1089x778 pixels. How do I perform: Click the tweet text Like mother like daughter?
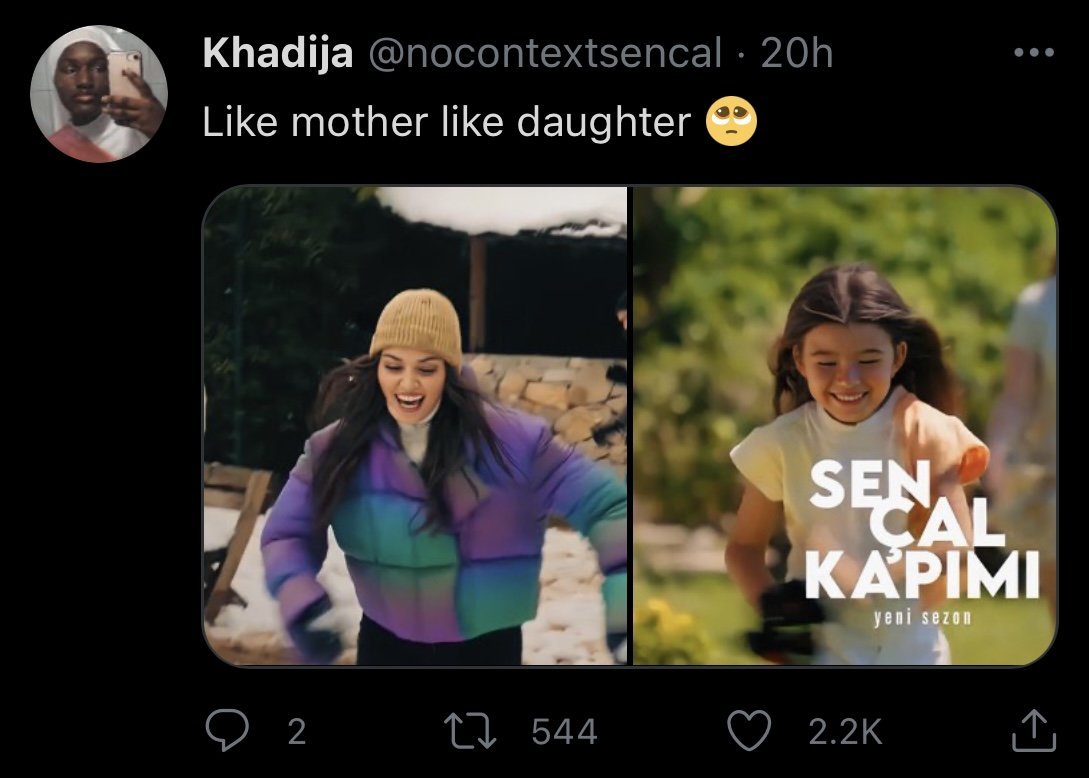coord(447,122)
